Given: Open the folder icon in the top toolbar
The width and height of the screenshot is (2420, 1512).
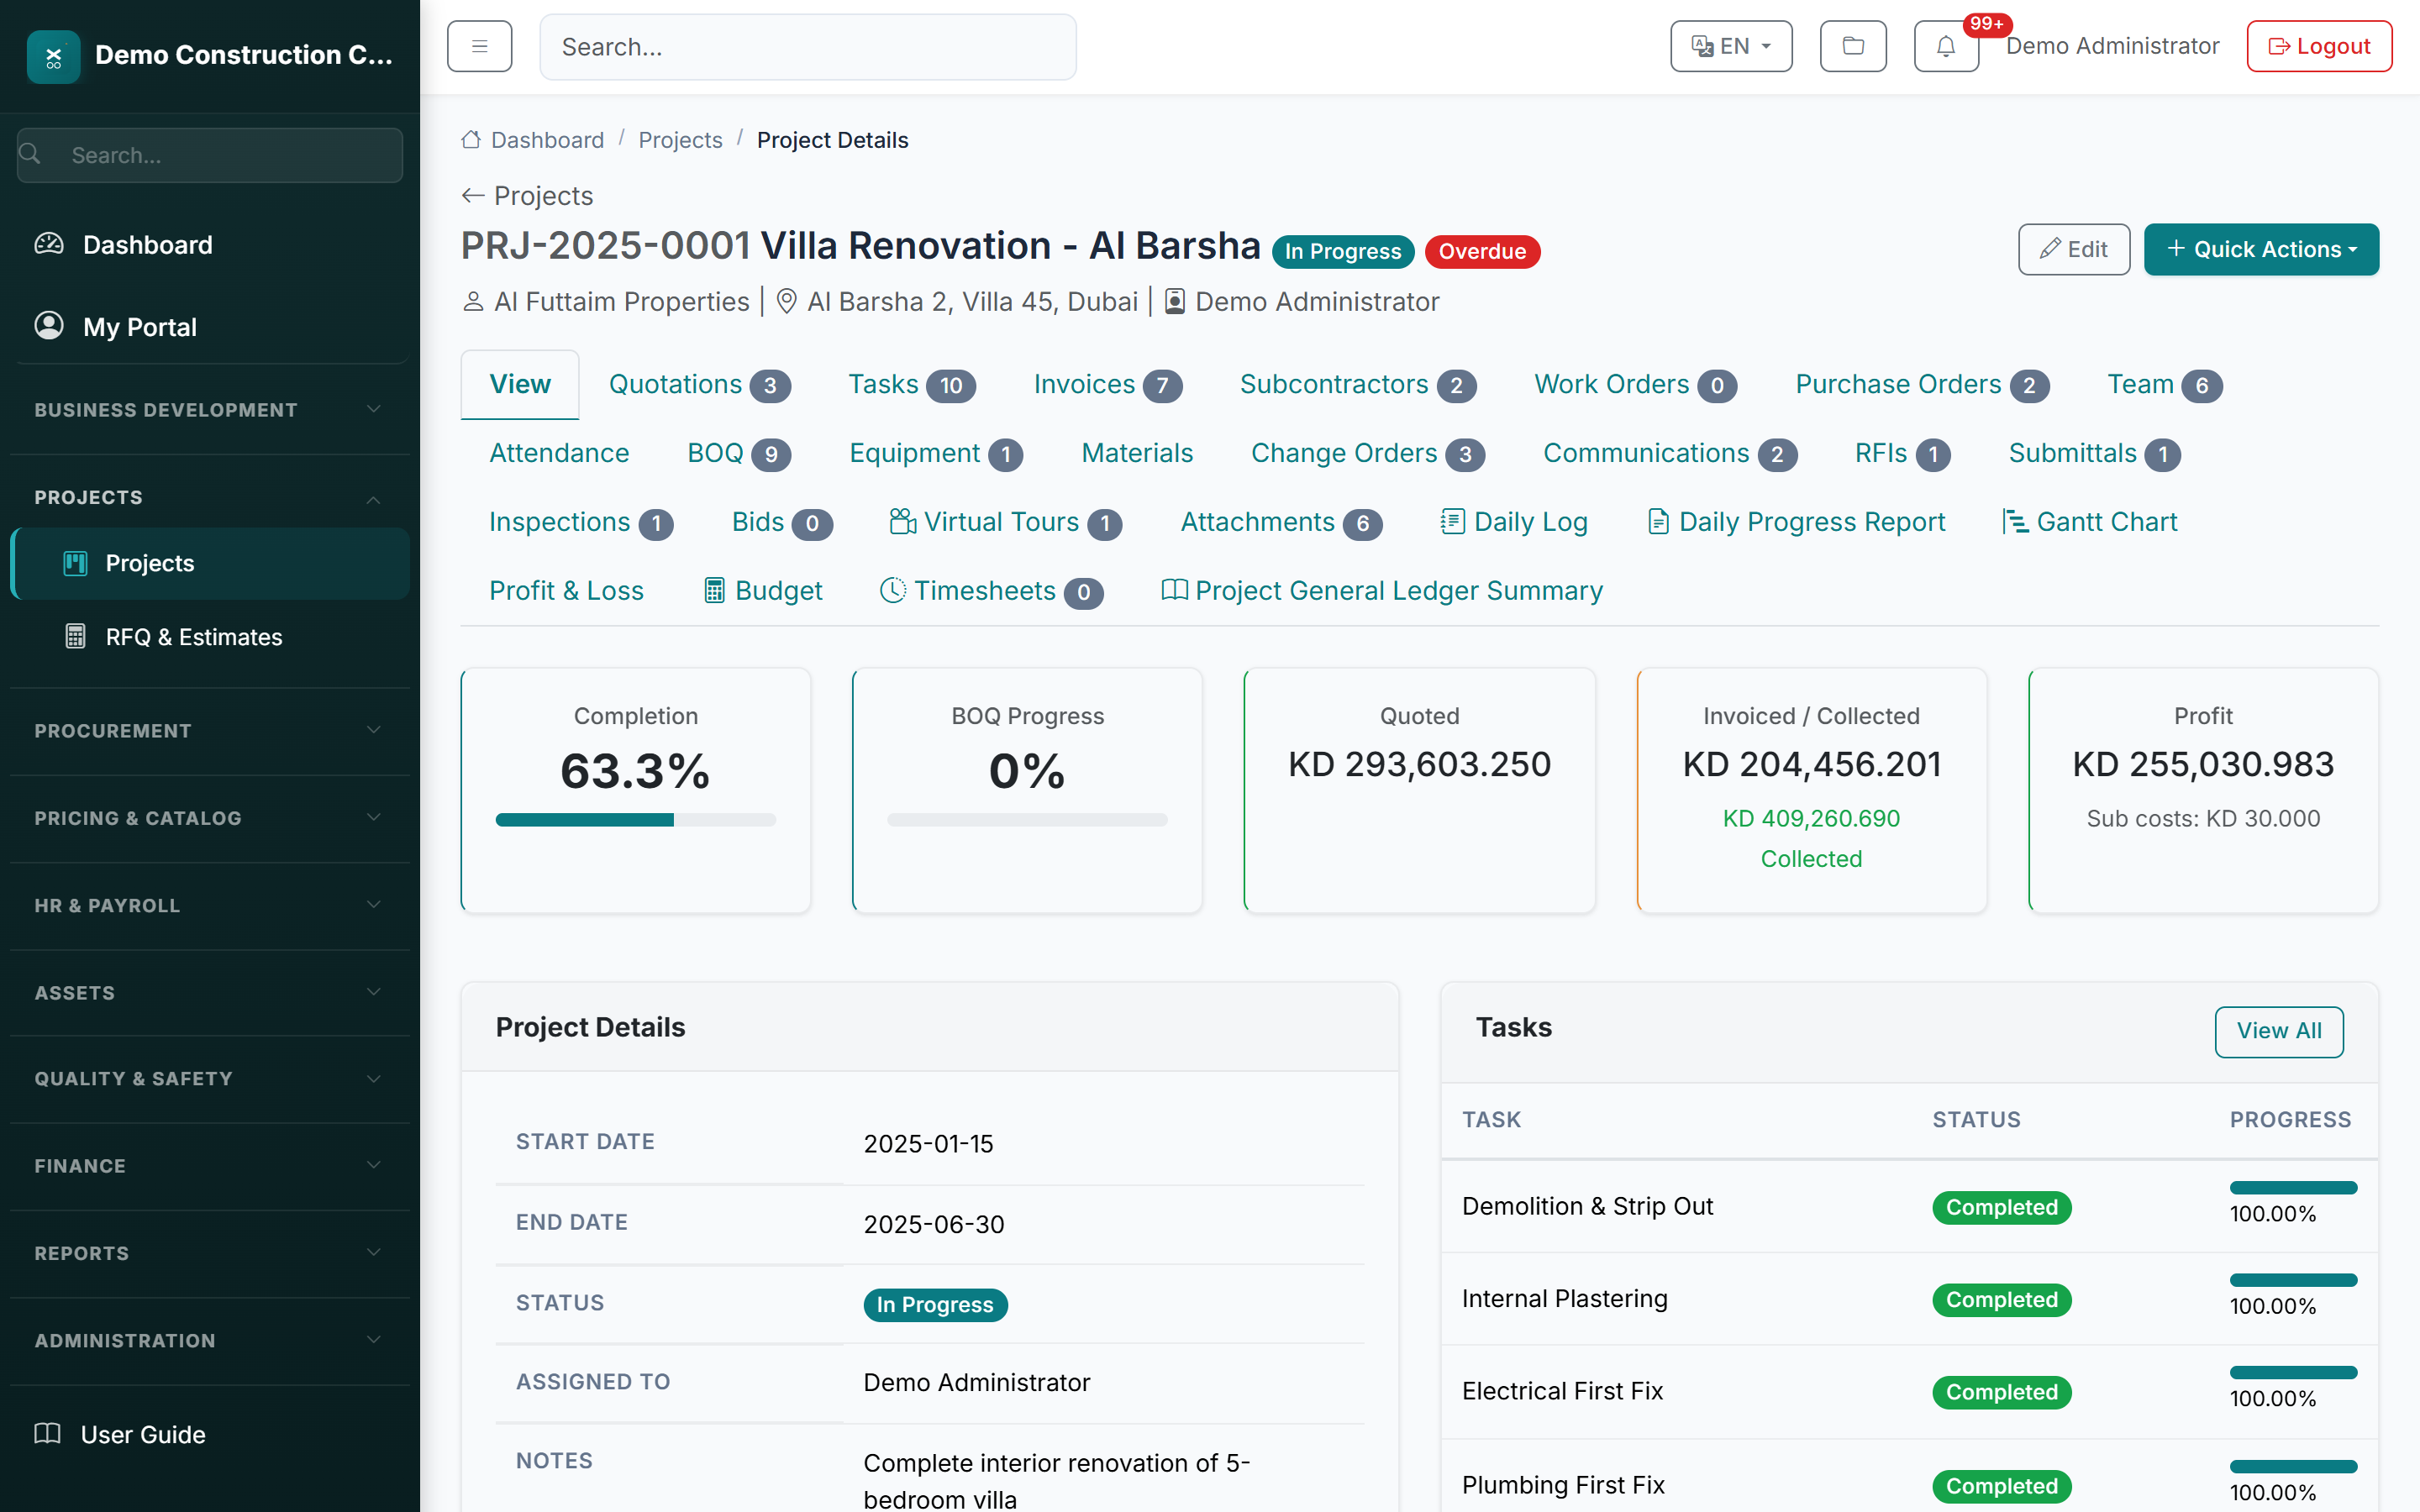Looking at the screenshot, I should [1853, 46].
